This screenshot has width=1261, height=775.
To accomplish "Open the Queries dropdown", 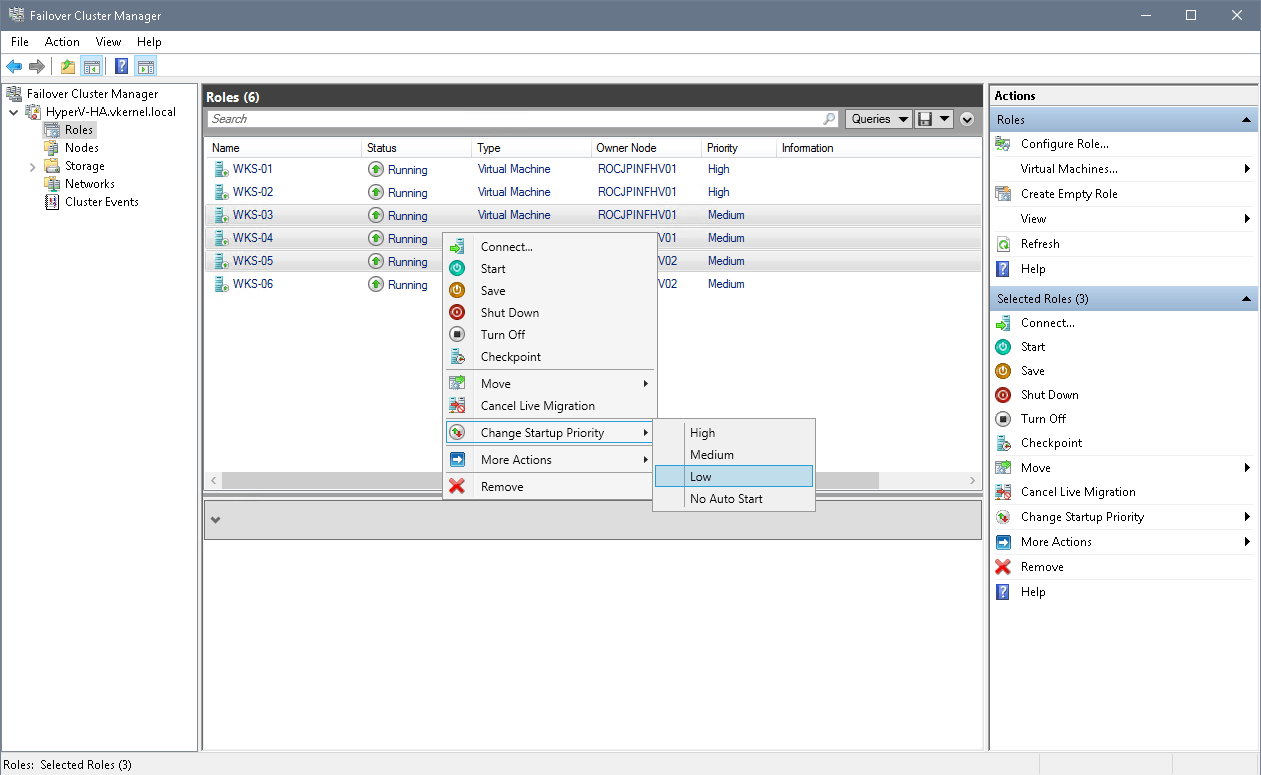I will [x=879, y=119].
